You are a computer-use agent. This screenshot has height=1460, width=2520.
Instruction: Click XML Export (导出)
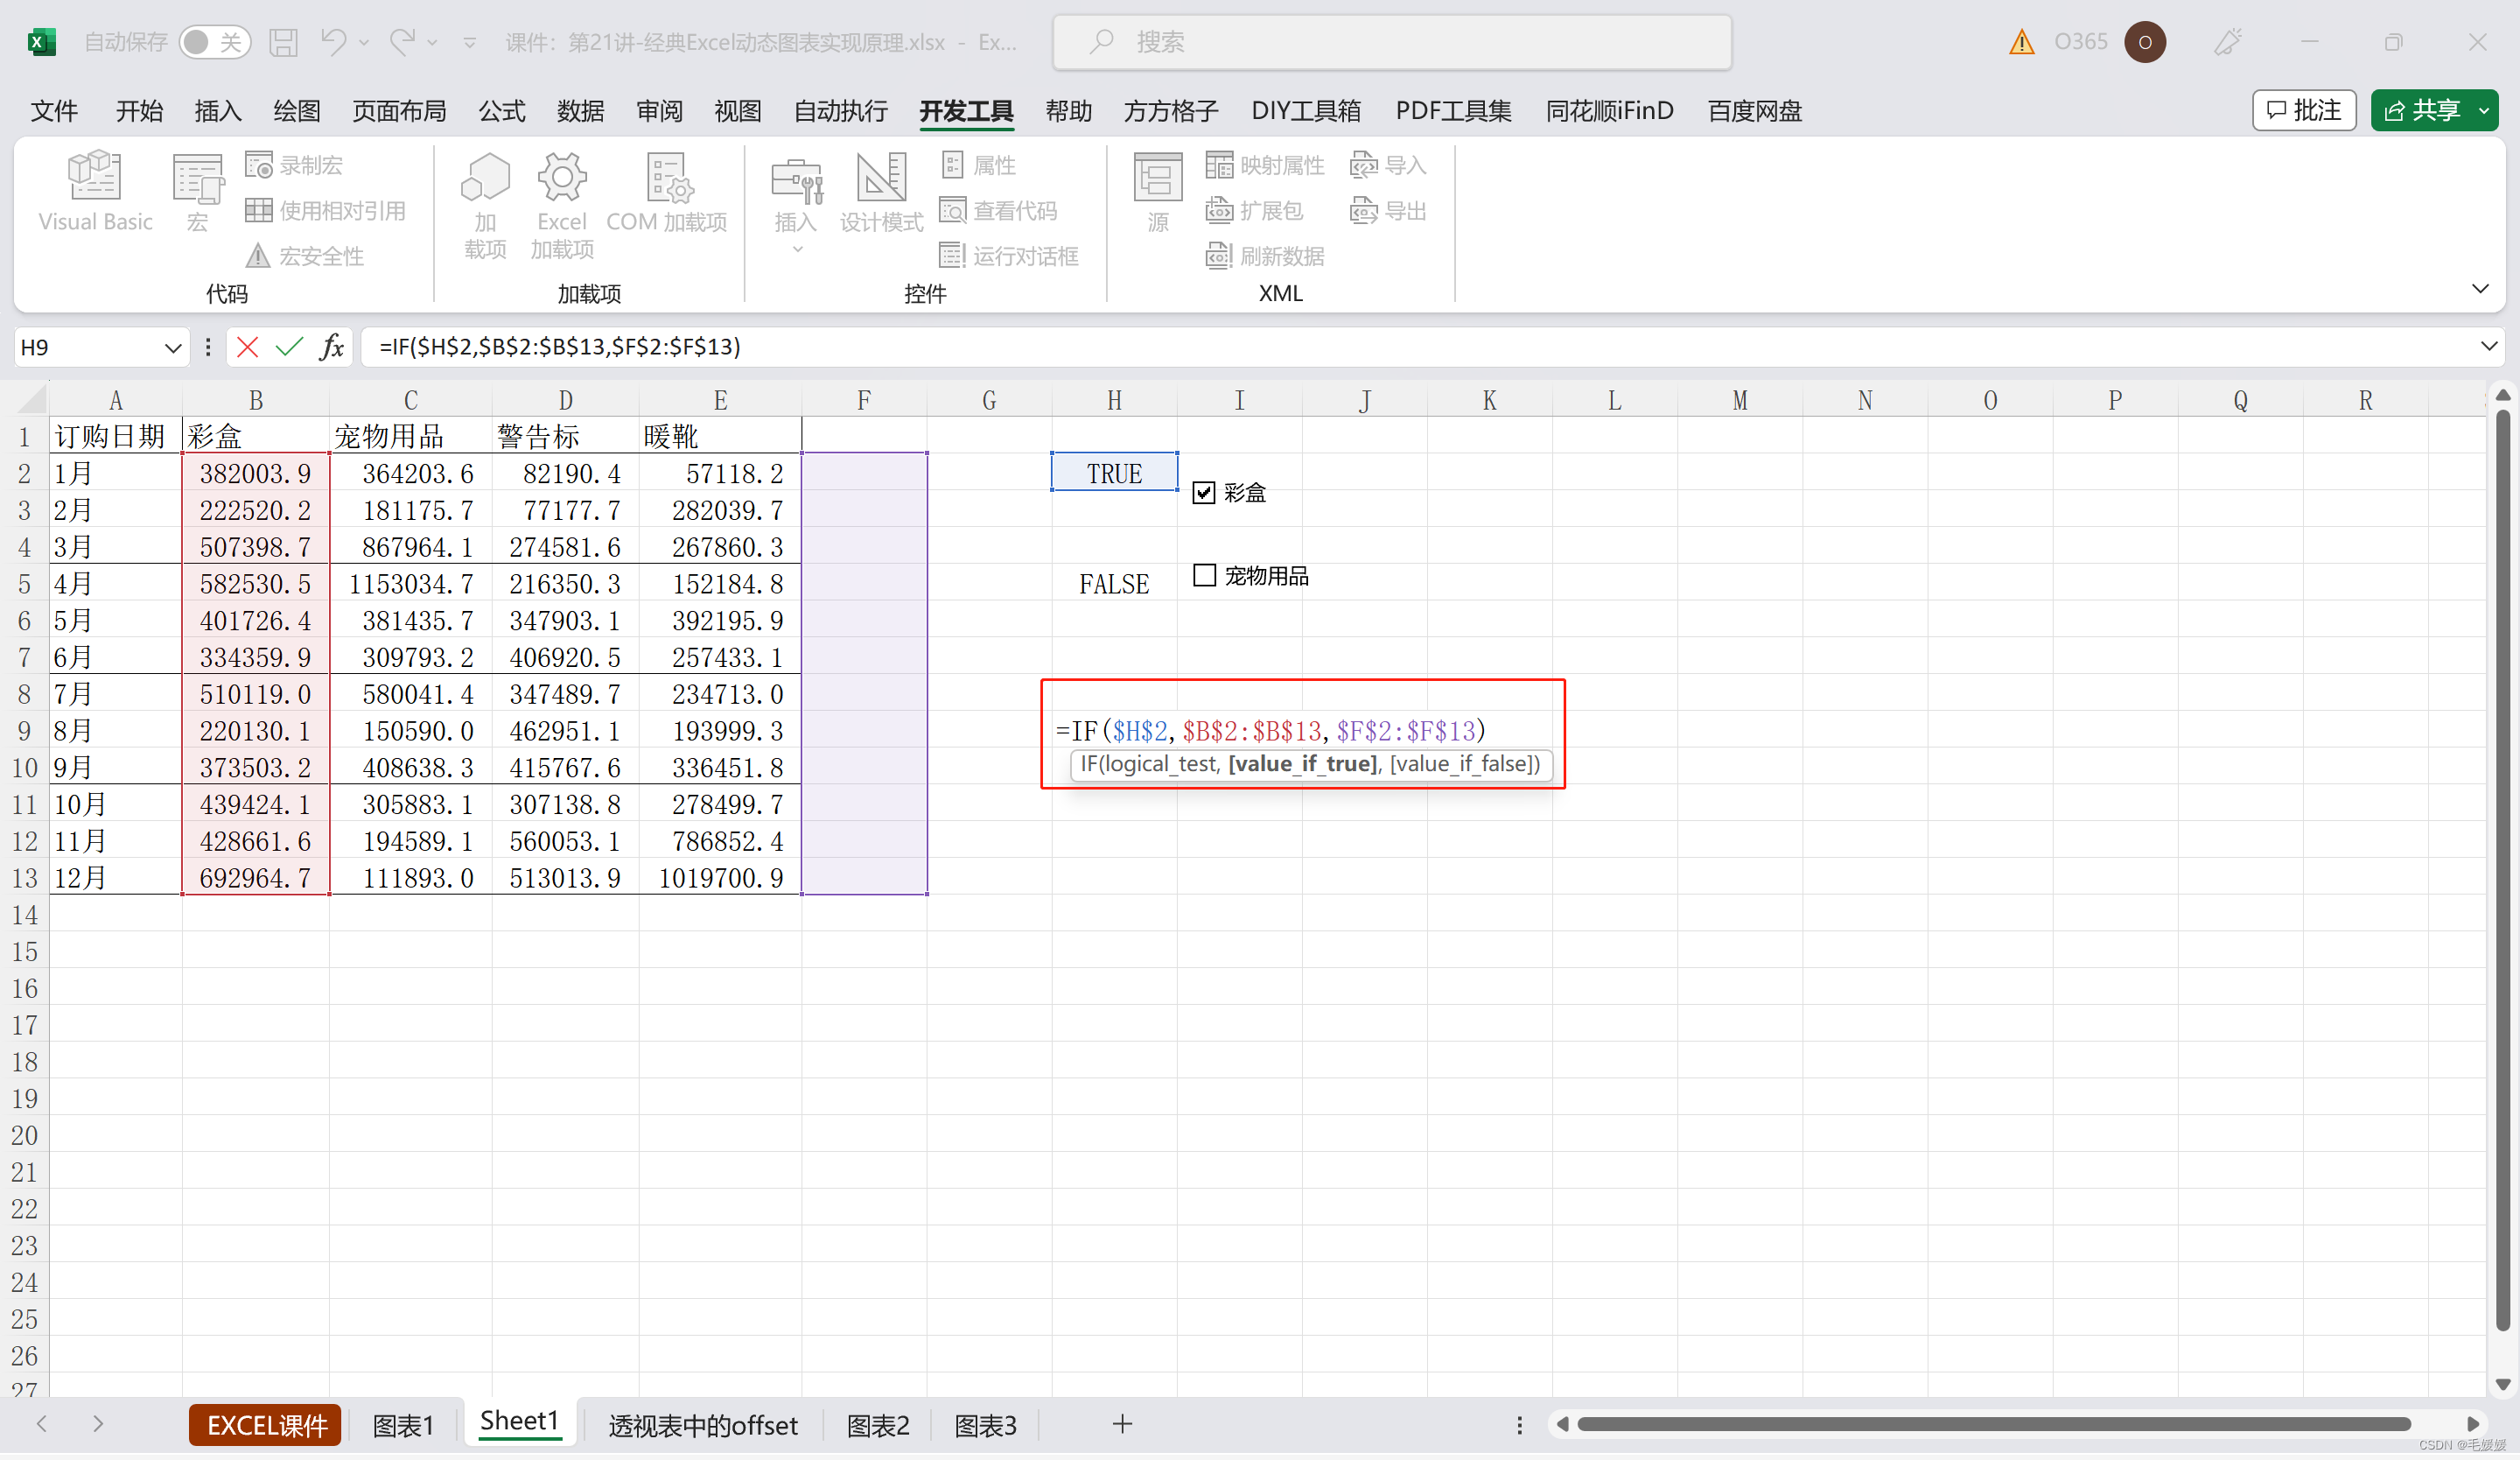pyautogui.click(x=1388, y=210)
